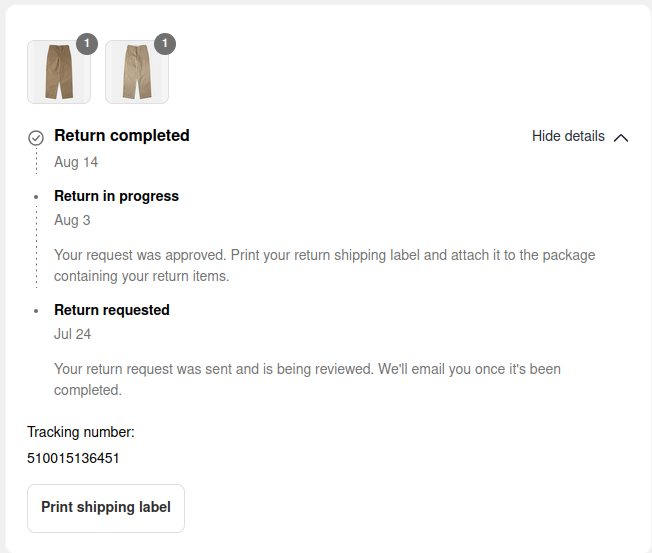Click the Tracking number label
652x553 pixels.
point(81,432)
